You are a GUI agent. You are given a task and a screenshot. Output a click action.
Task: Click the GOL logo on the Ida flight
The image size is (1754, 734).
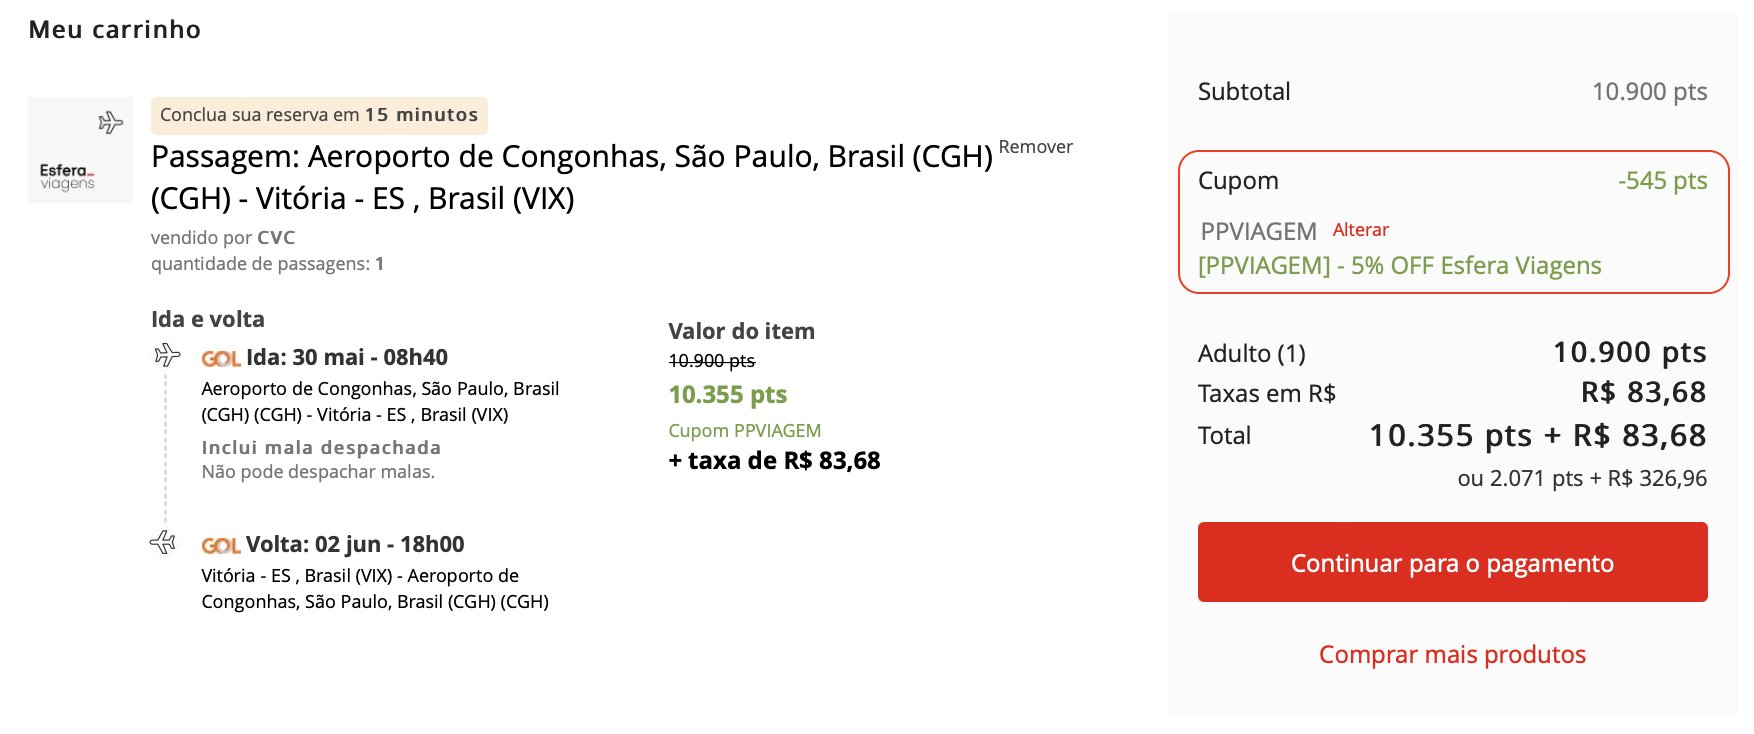pos(221,358)
